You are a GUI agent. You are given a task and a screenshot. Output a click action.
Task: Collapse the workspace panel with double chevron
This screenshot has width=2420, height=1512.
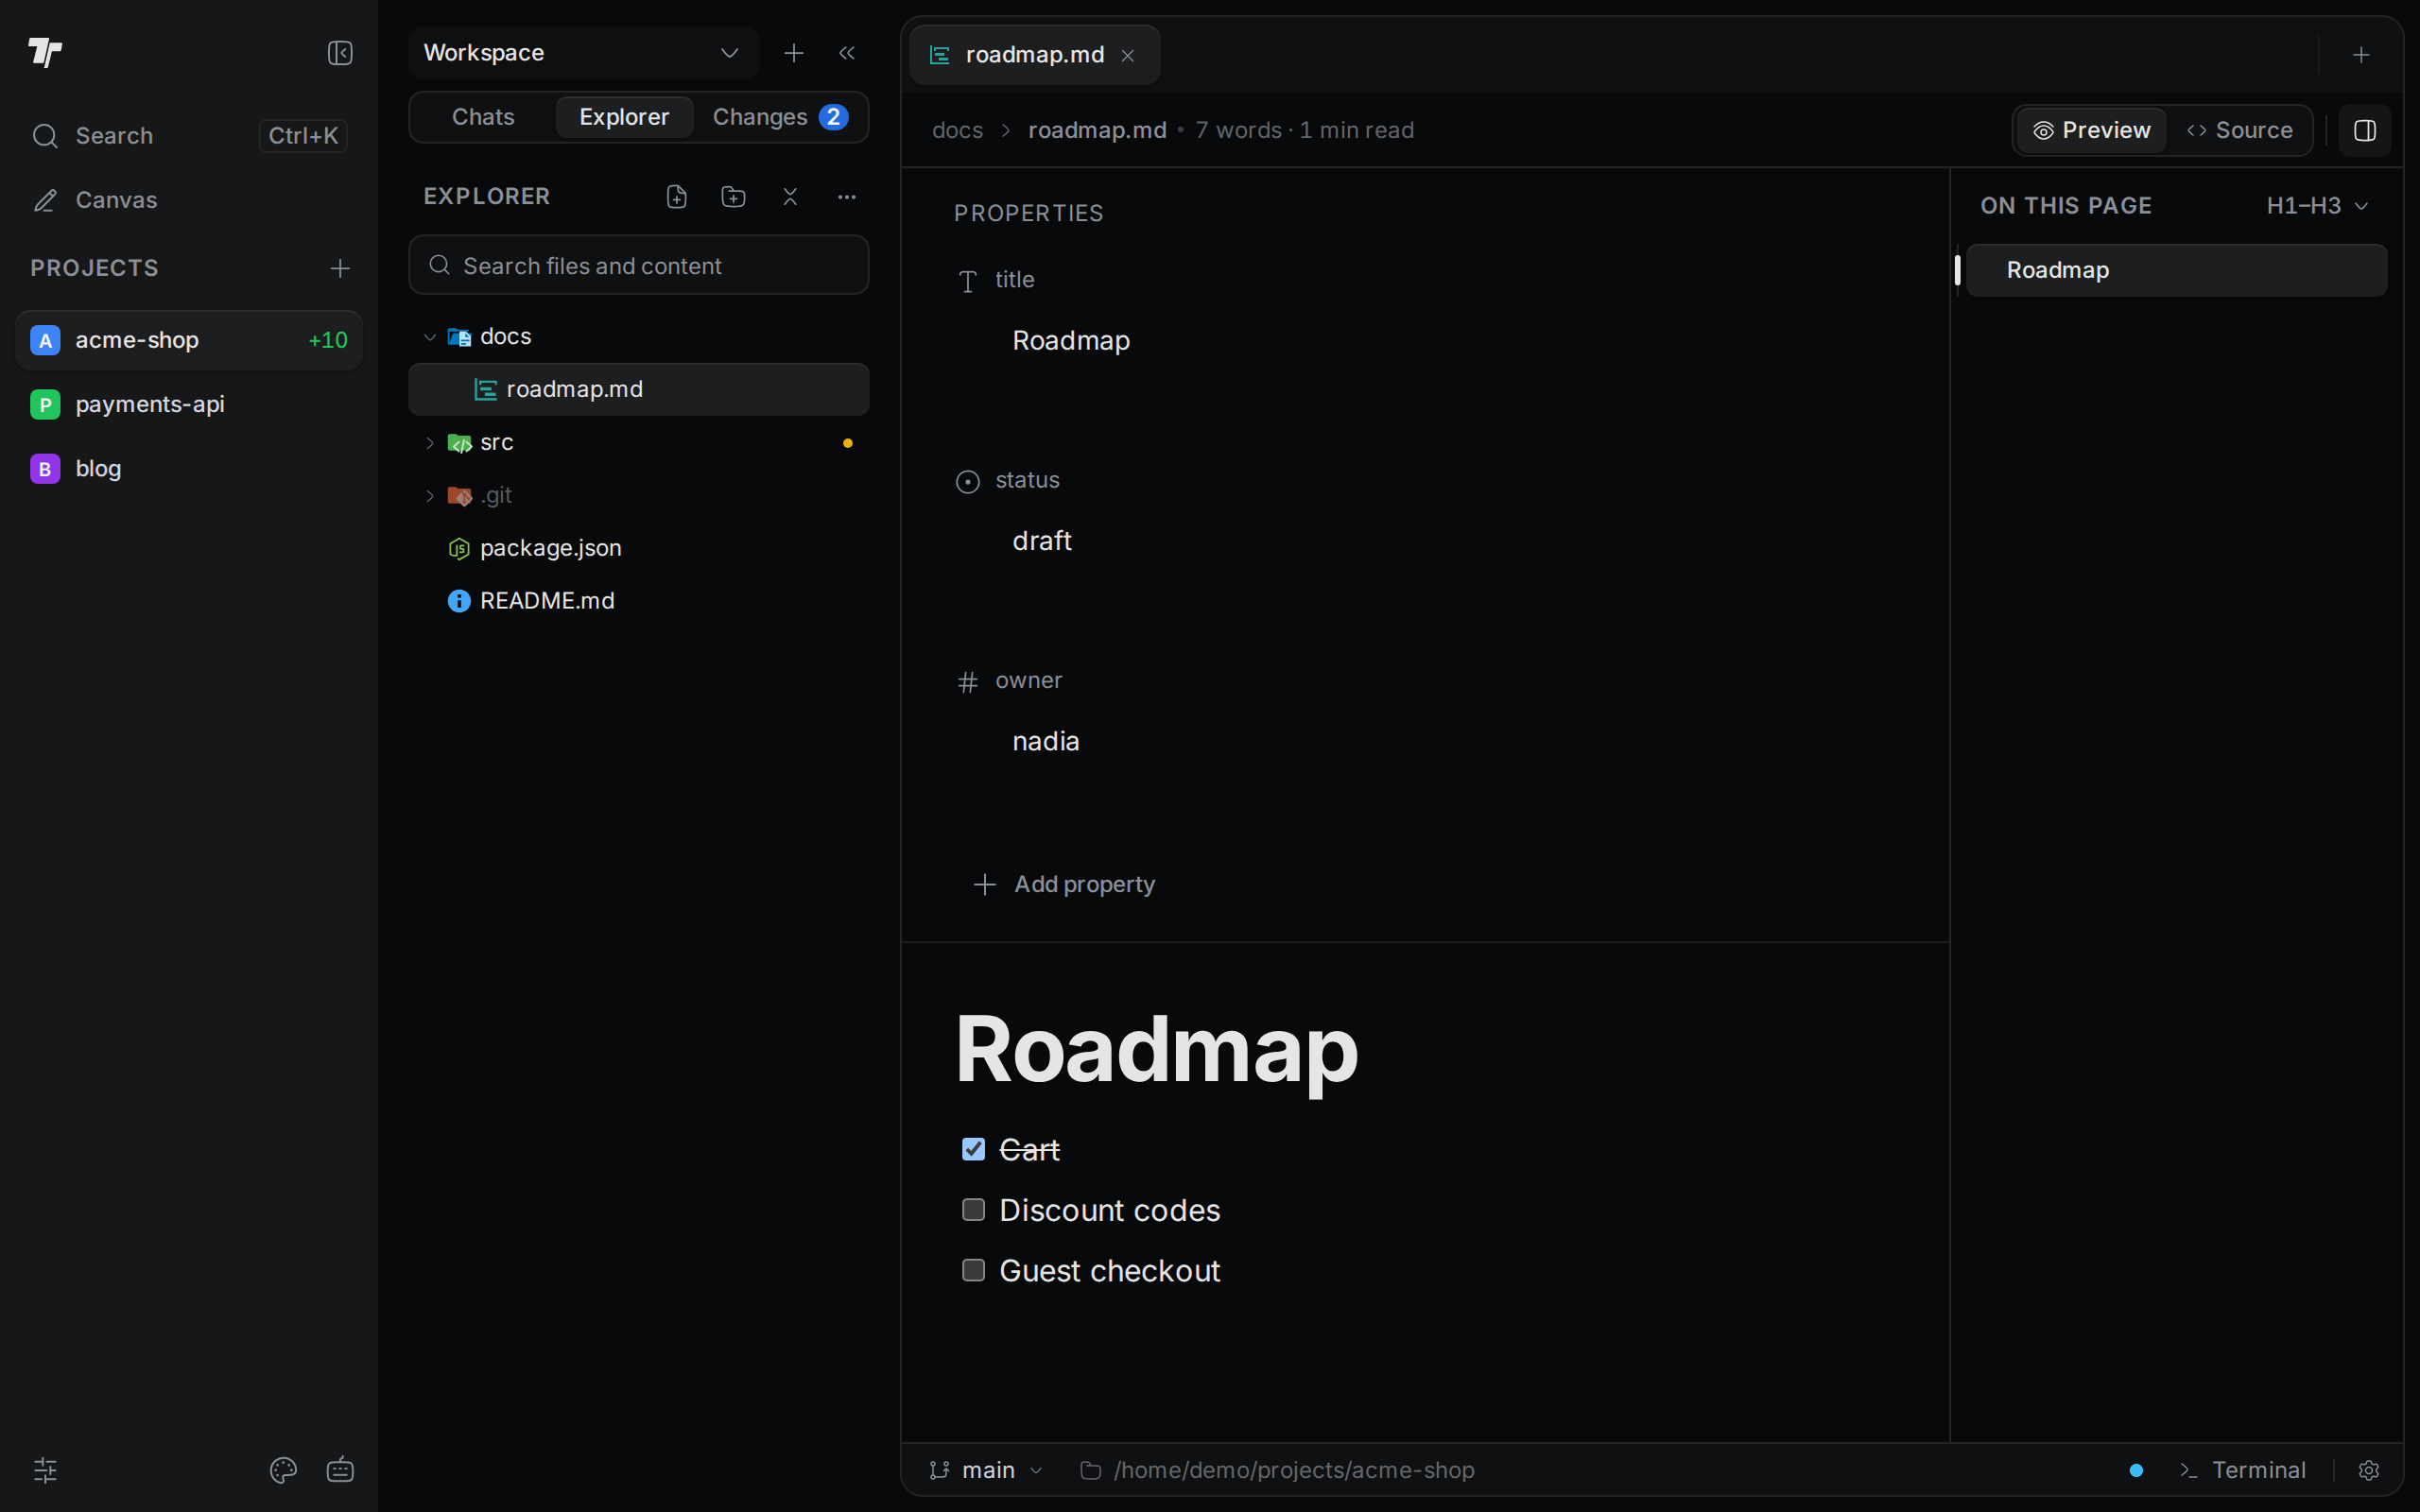(847, 53)
